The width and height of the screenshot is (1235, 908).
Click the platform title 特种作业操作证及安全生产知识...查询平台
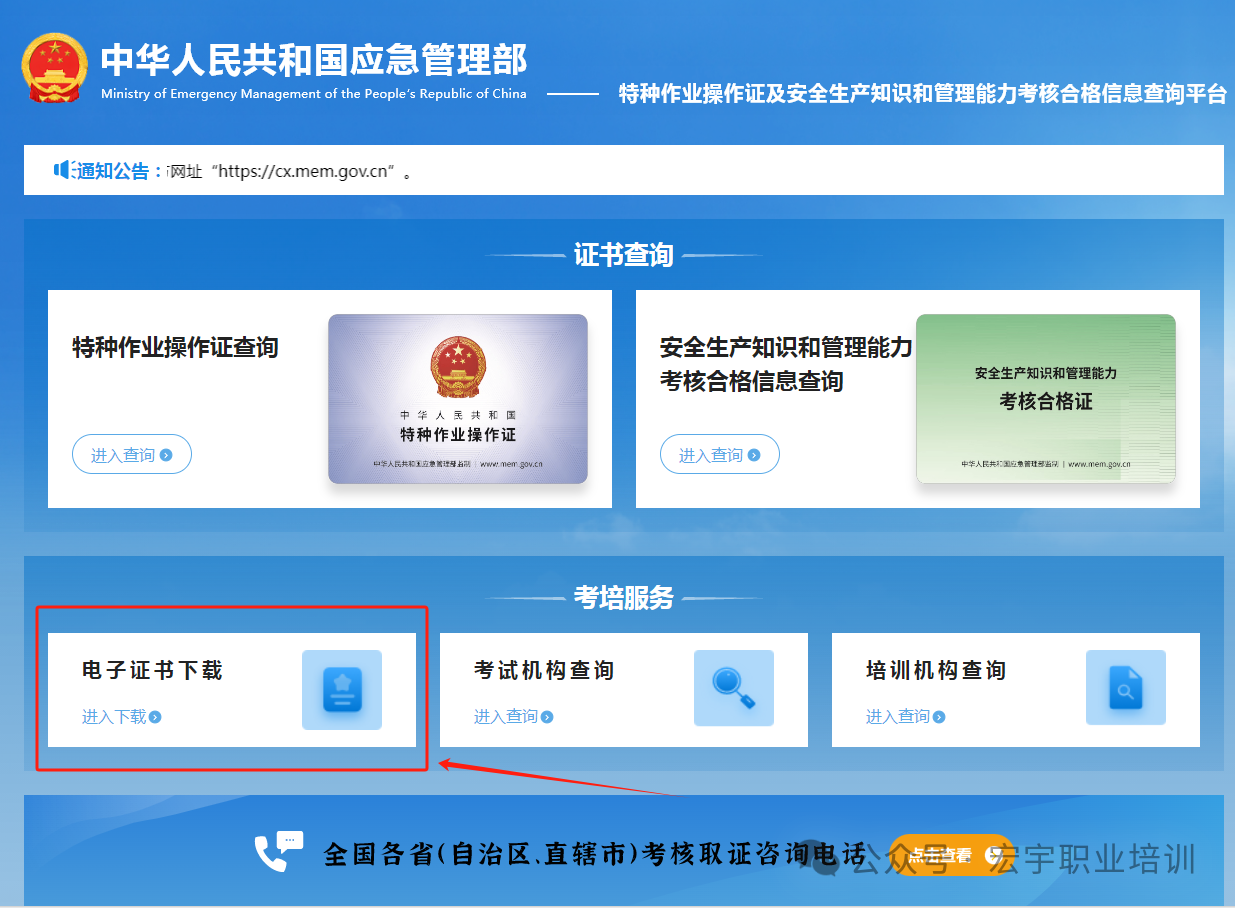(923, 94)
